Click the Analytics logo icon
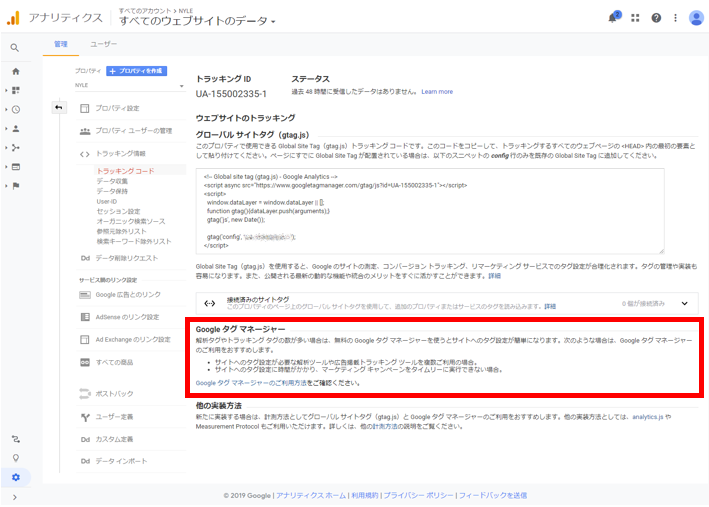Screen dimensions: 709x507 pyautogui.click(x=13, y=18)
